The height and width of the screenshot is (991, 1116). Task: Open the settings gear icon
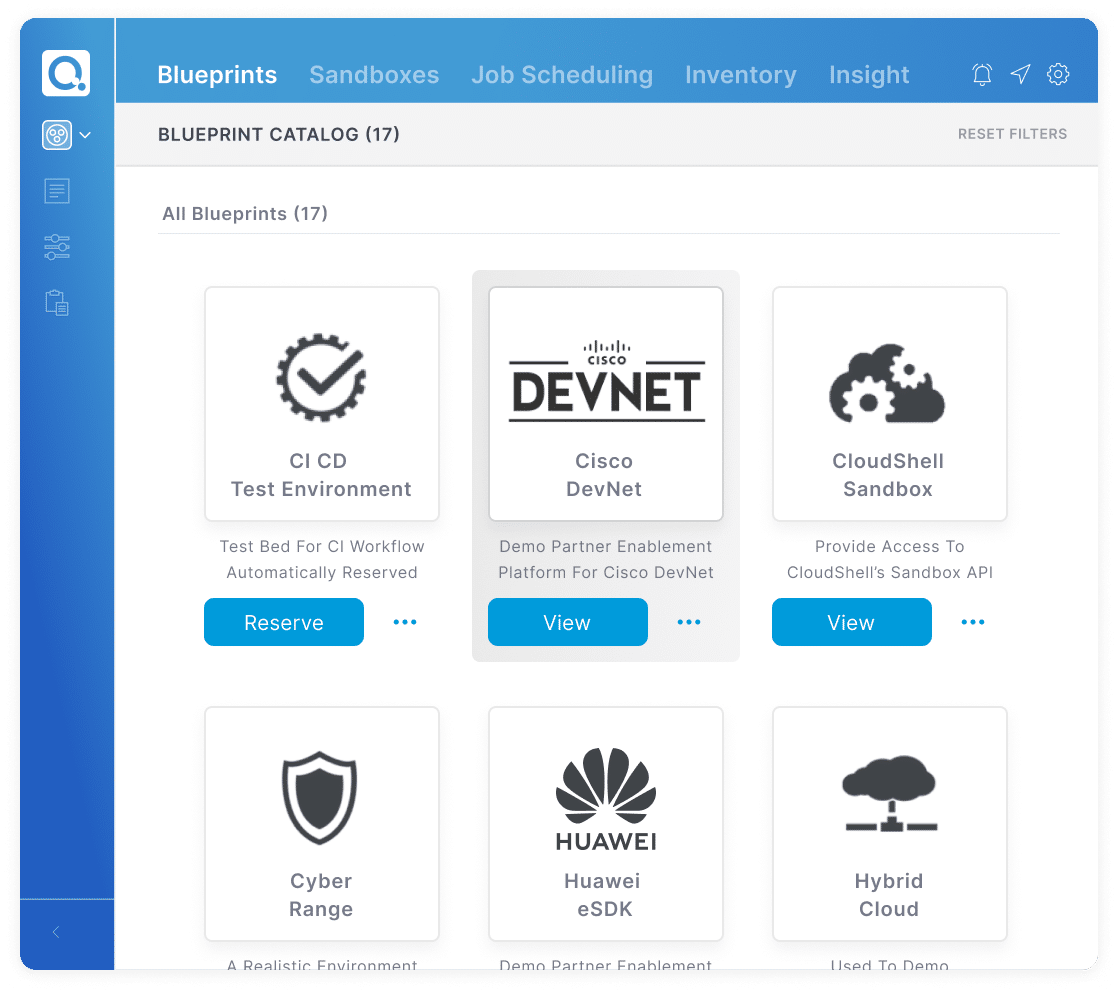tap(1058, 74)
